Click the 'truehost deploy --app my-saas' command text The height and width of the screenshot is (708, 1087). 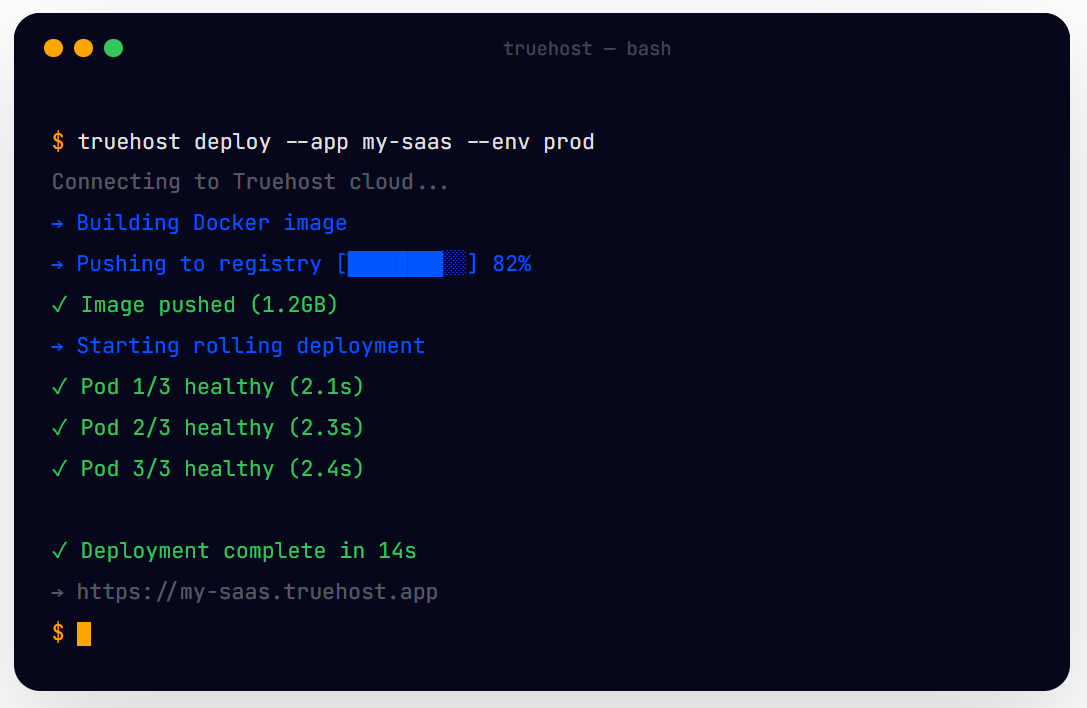pos(265,142)
